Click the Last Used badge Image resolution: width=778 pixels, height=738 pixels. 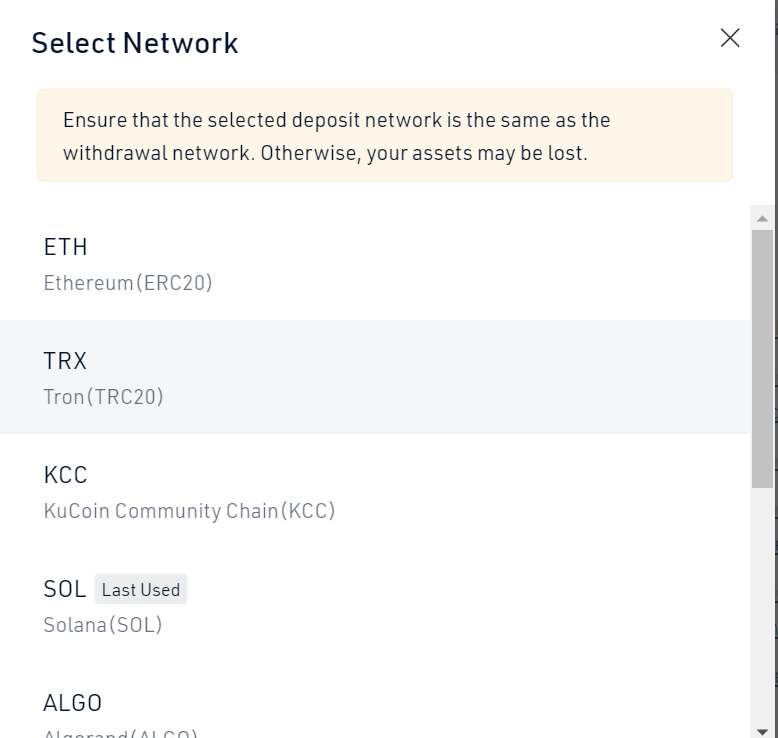point(141,590)
